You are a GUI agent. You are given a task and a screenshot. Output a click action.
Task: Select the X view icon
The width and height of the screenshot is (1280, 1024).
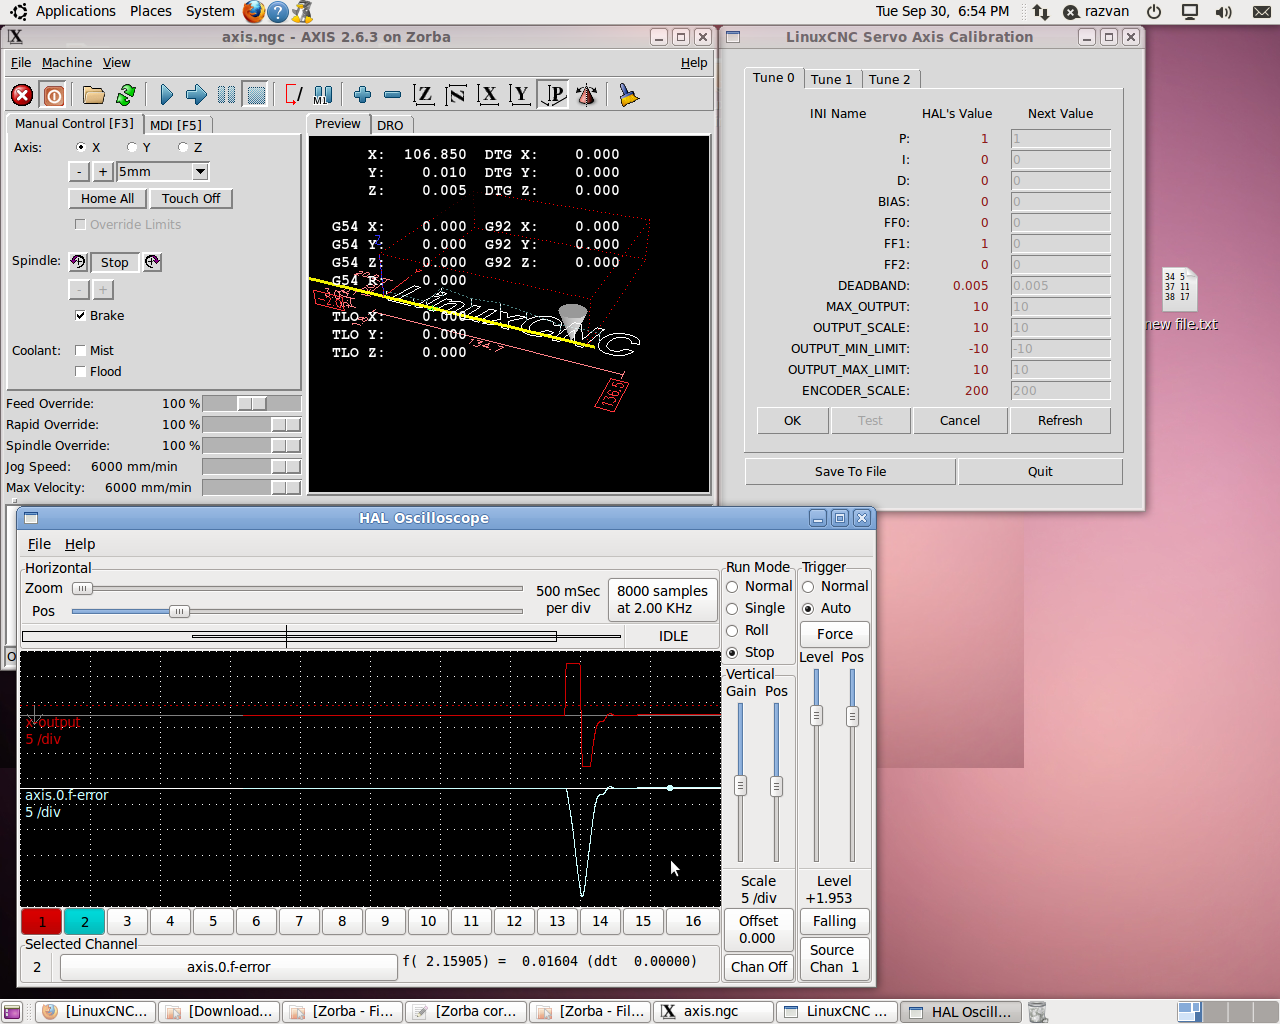[x=488, y=95]
